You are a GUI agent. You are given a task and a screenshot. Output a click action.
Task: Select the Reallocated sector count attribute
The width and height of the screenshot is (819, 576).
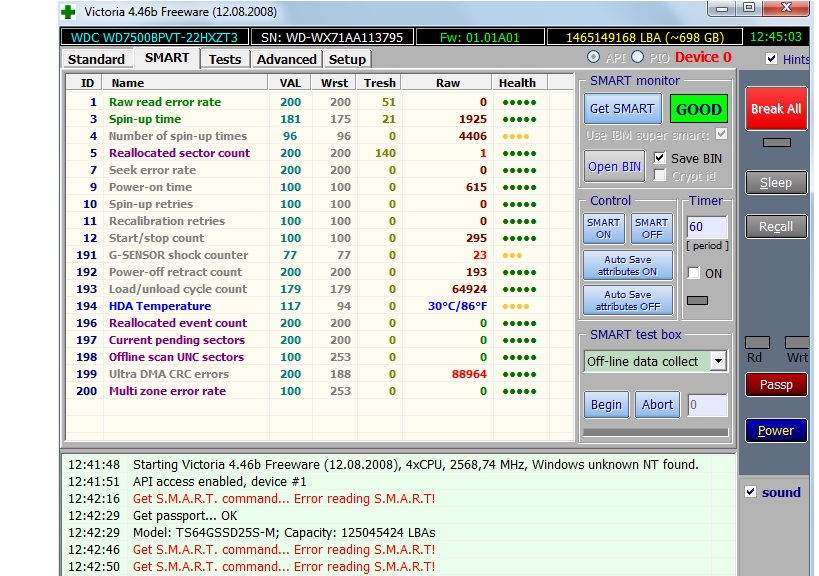(x=320, y=153)
